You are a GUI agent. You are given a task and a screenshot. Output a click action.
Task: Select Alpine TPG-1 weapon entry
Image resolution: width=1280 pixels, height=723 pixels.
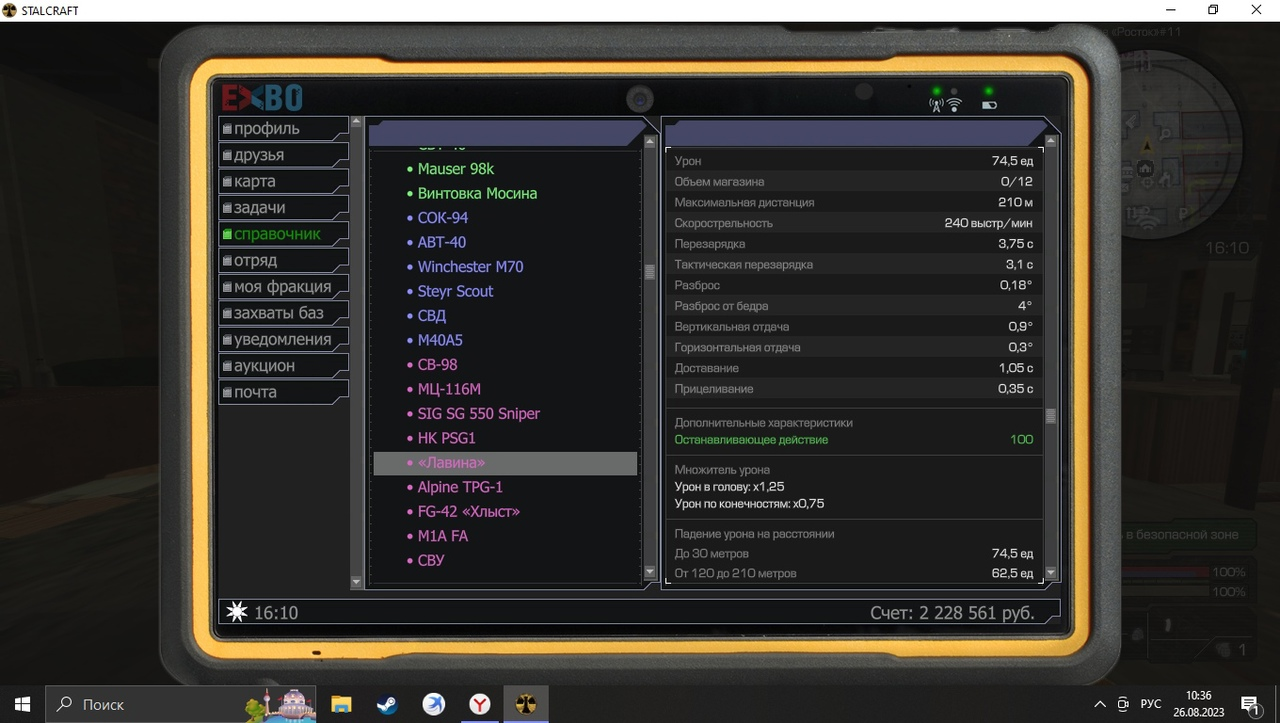[505, 487]
